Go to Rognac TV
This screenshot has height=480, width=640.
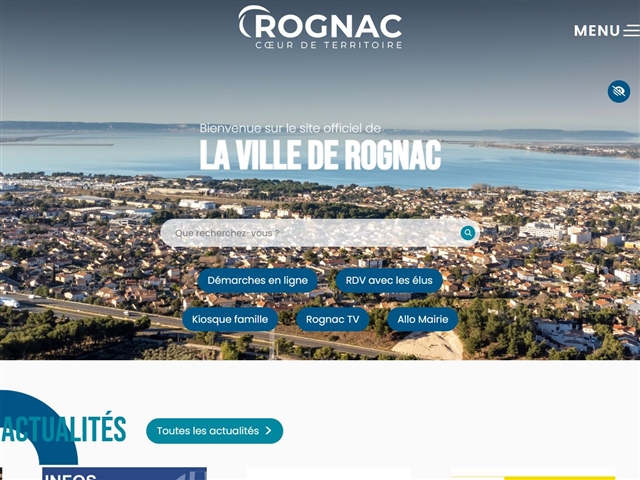click(x=332, y=319)
